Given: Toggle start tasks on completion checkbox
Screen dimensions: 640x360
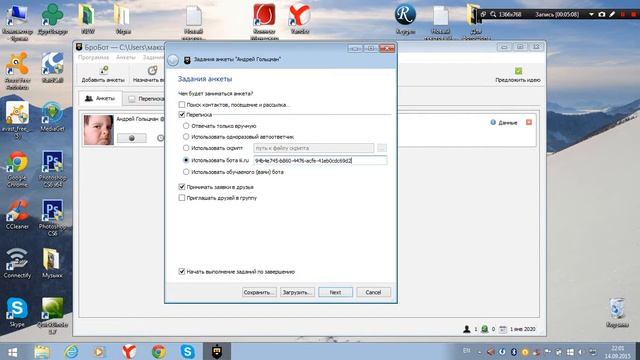Looking at the screenshot, I should point(182,271).
